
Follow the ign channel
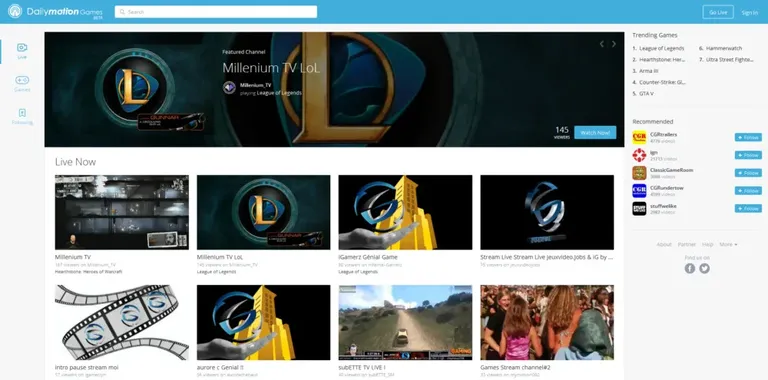(x=748, y=155)
